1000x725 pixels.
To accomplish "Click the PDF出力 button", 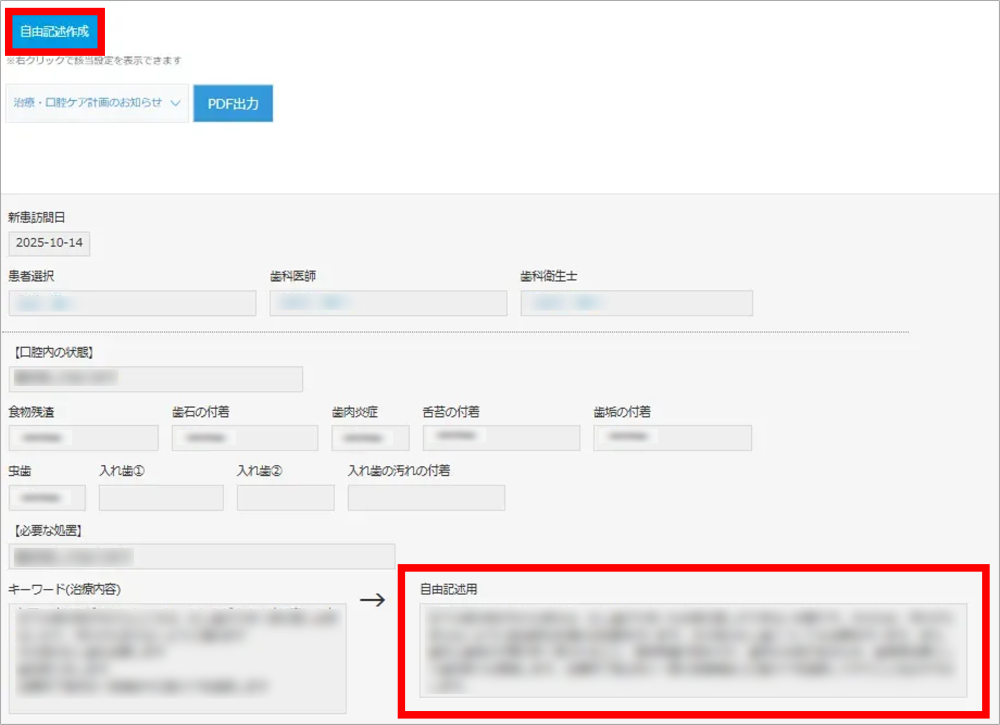I will coord(232,103).
